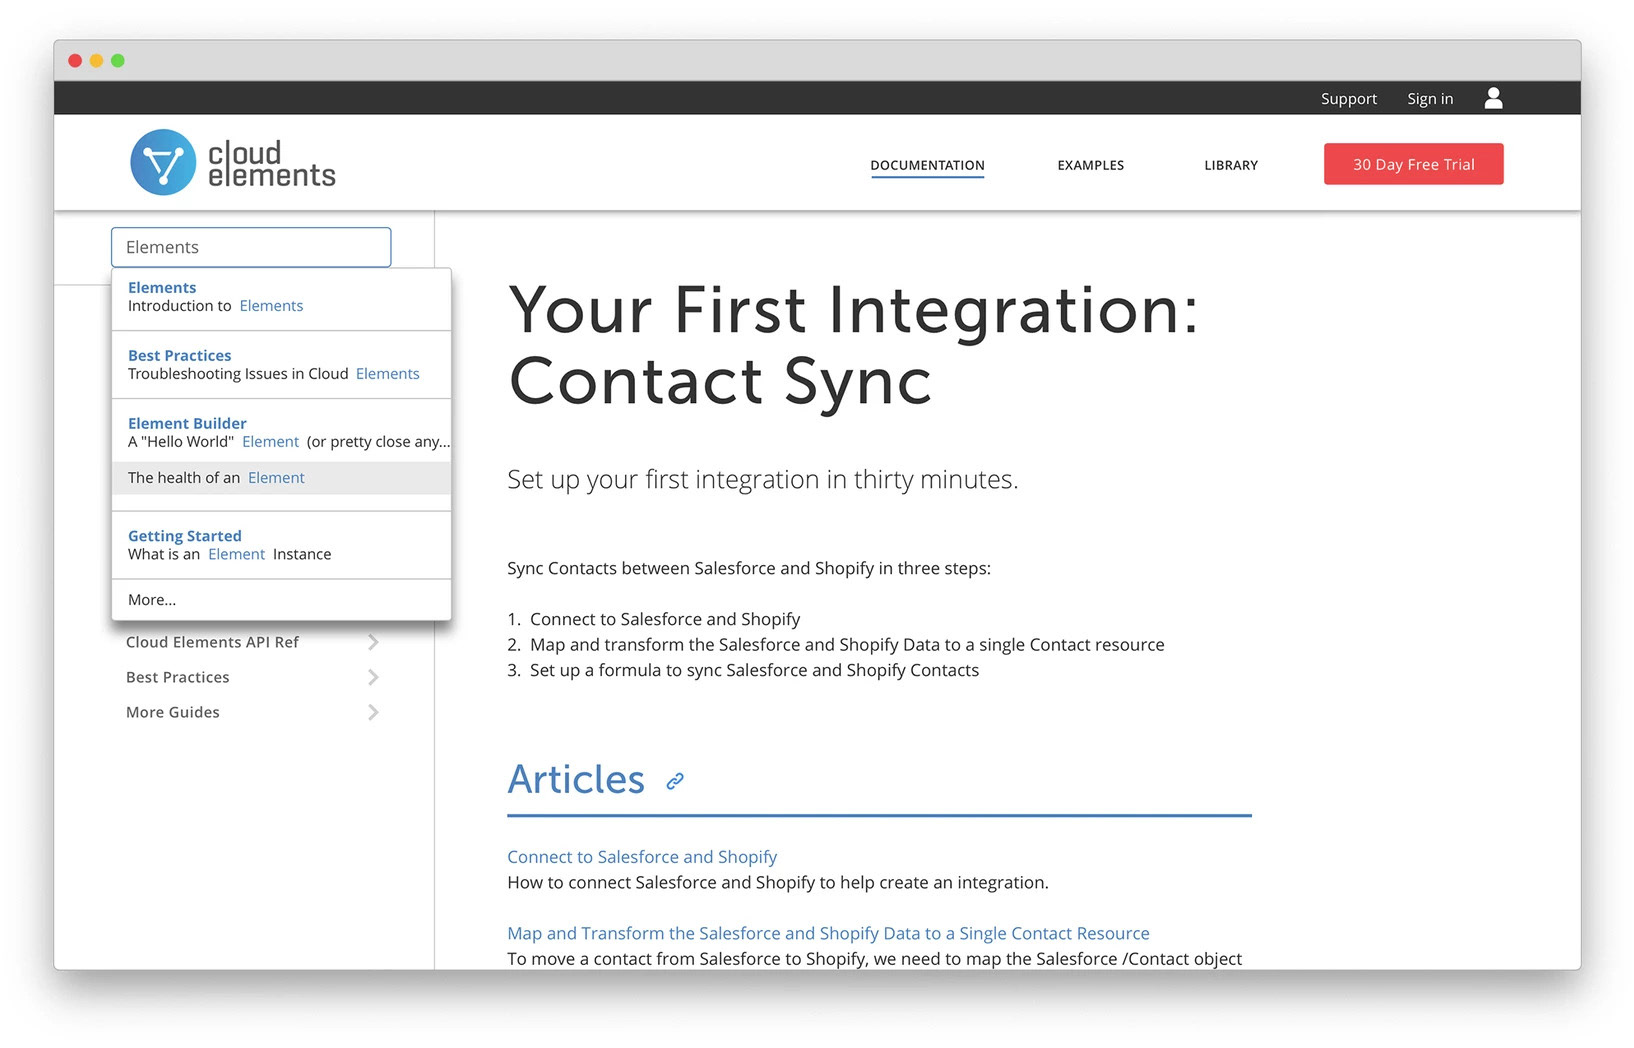Start the 30 Day Free Trial
This screenshot has width=1634, height=1048.
(1413, 164)
